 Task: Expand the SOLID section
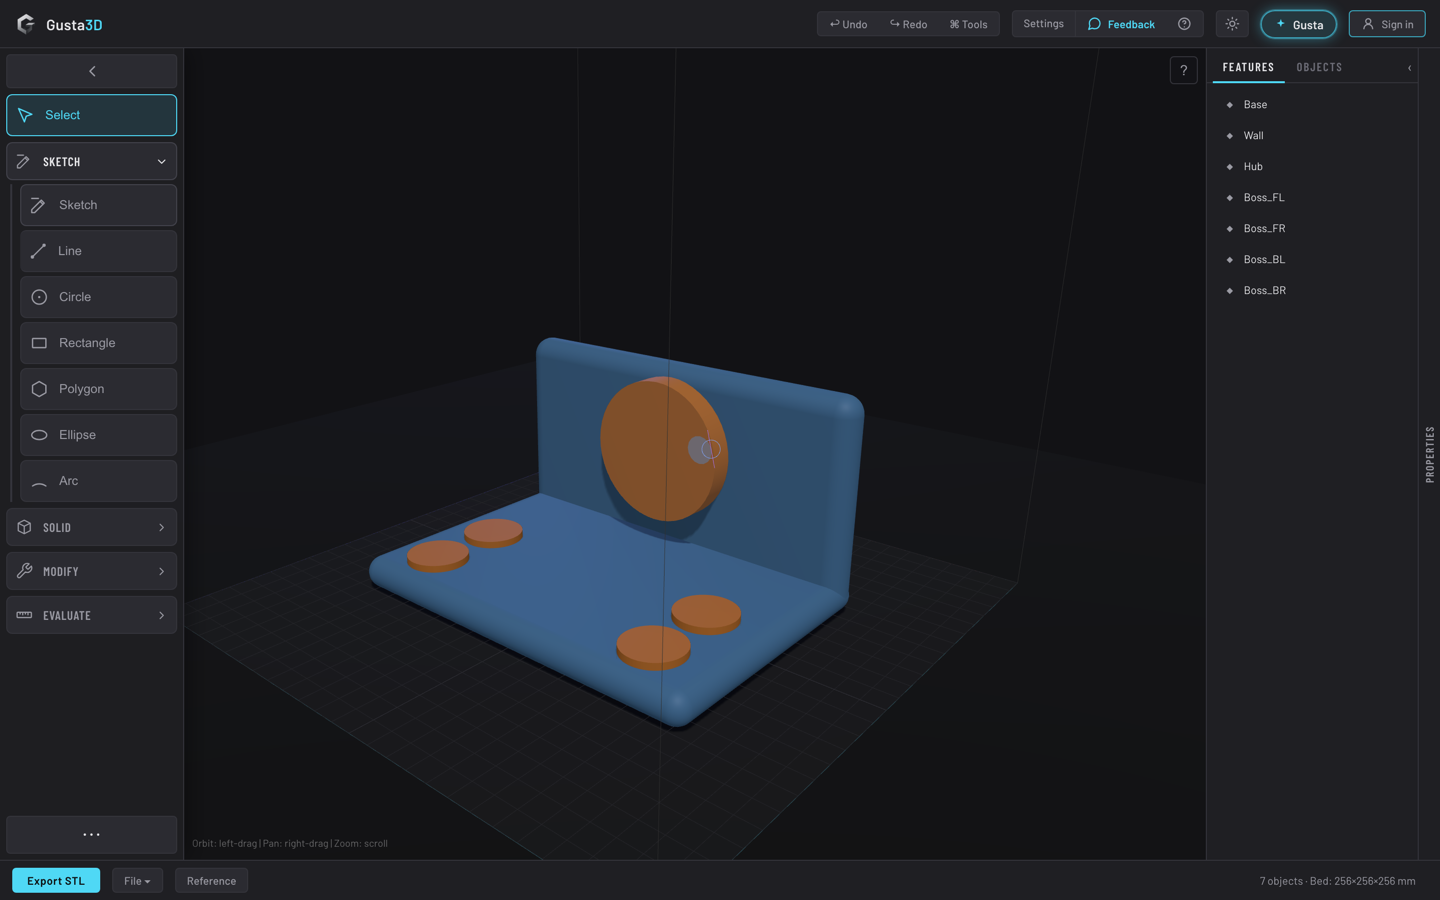click(92, 527)
